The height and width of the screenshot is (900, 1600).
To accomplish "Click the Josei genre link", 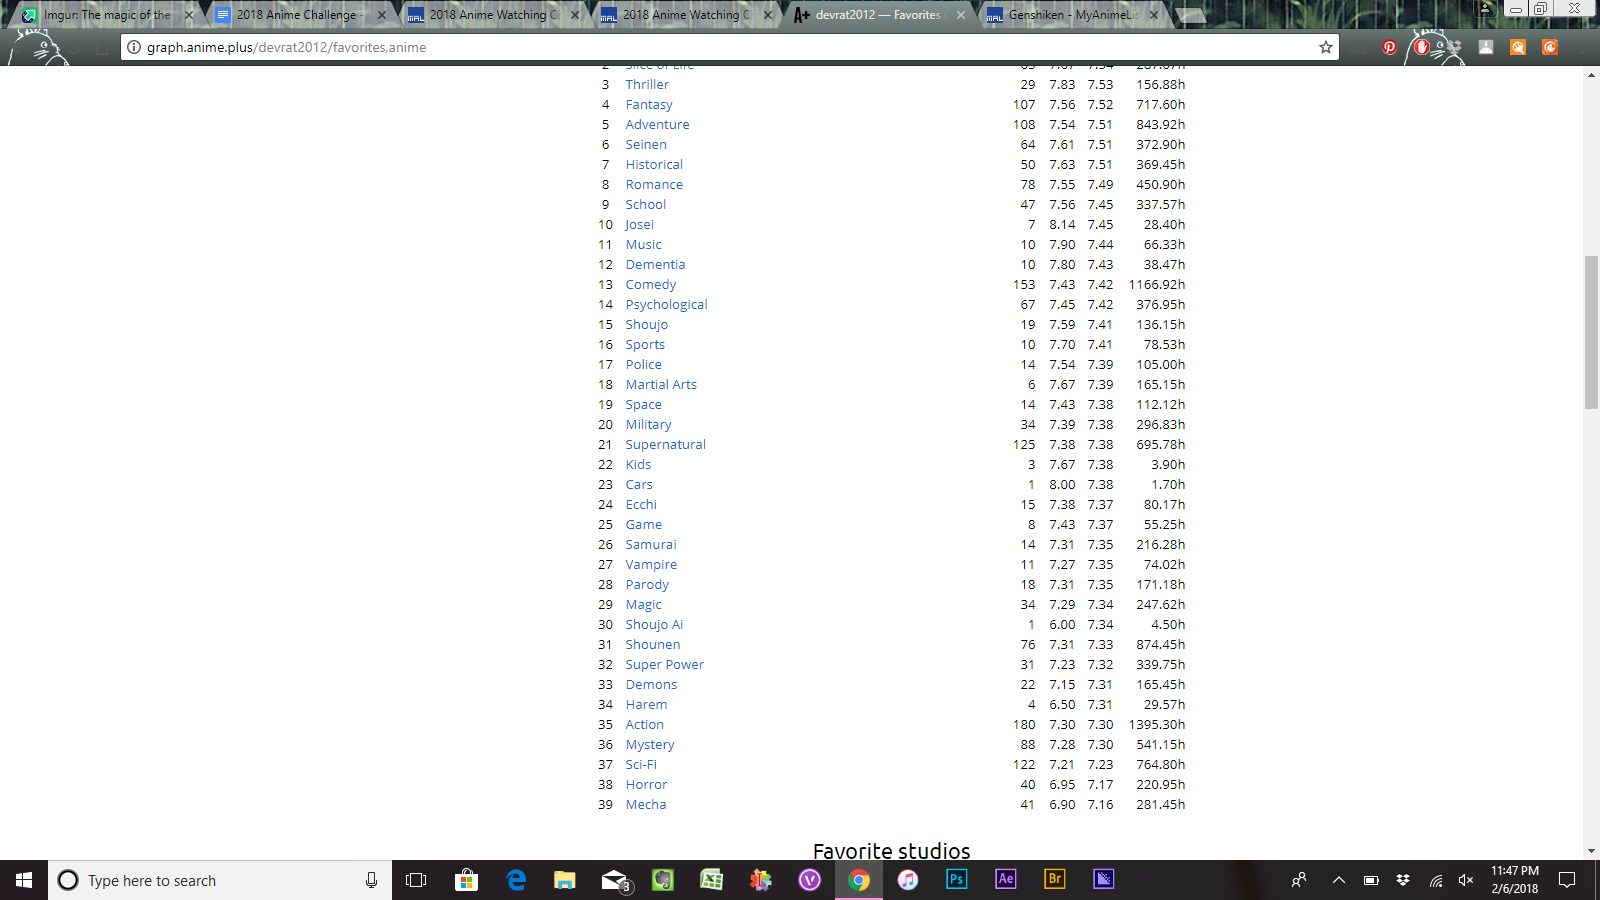I will 639,225.
